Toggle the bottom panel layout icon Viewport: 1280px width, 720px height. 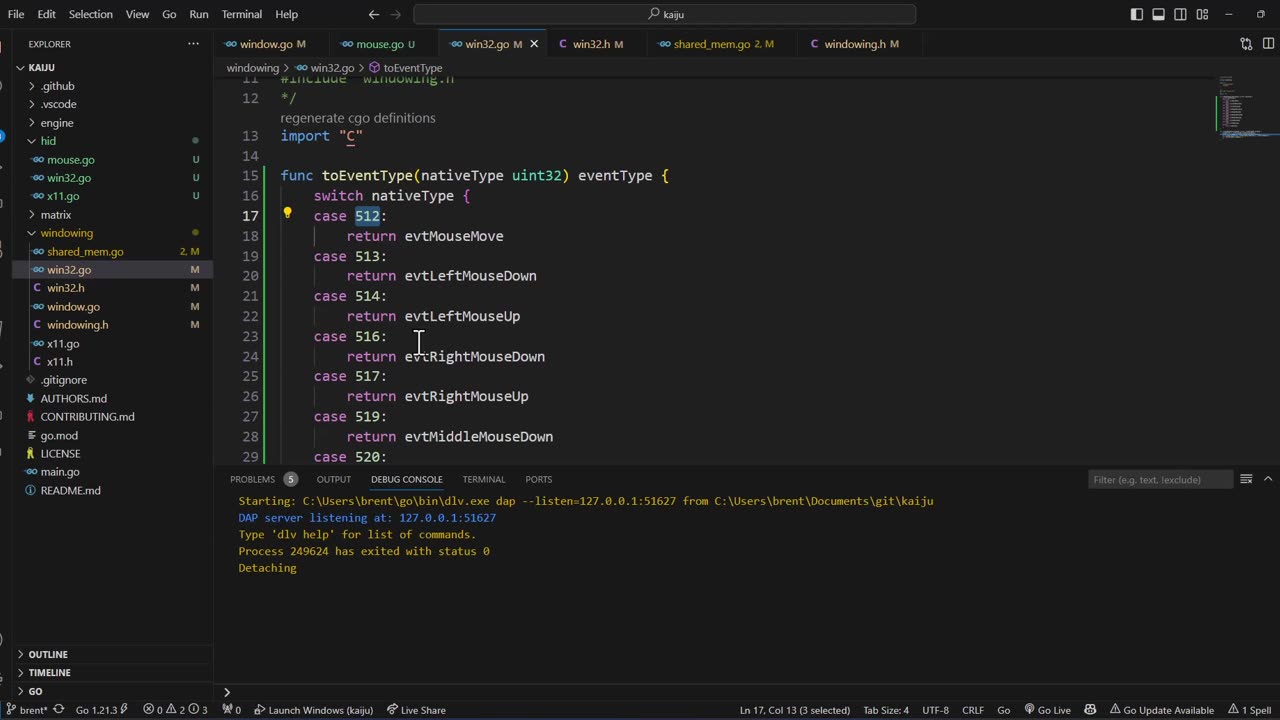[x=1158, y=14]
